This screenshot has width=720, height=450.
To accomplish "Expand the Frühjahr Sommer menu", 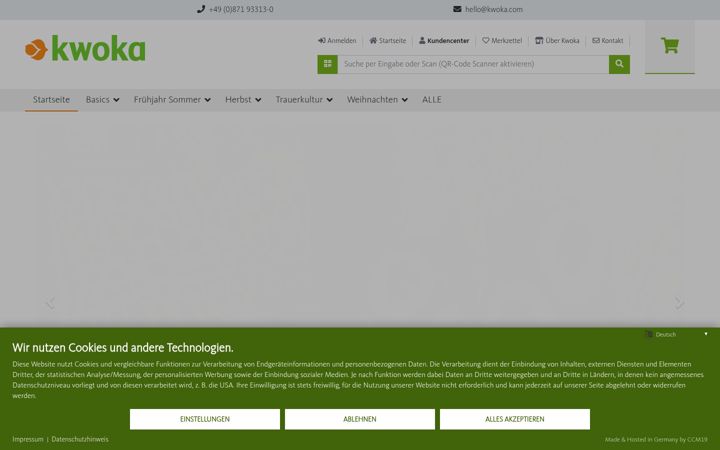I will (x=172, y=100).
